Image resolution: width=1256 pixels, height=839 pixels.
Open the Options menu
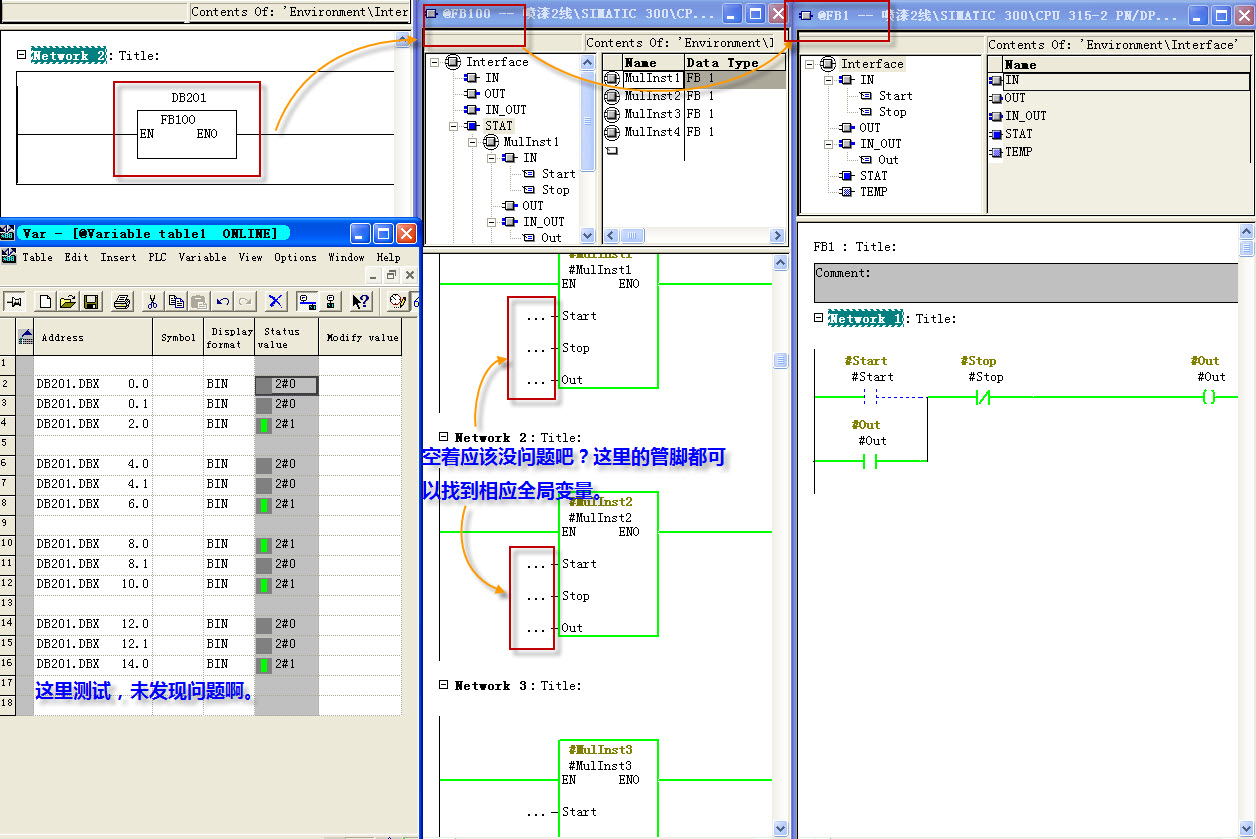pos(295,257)
